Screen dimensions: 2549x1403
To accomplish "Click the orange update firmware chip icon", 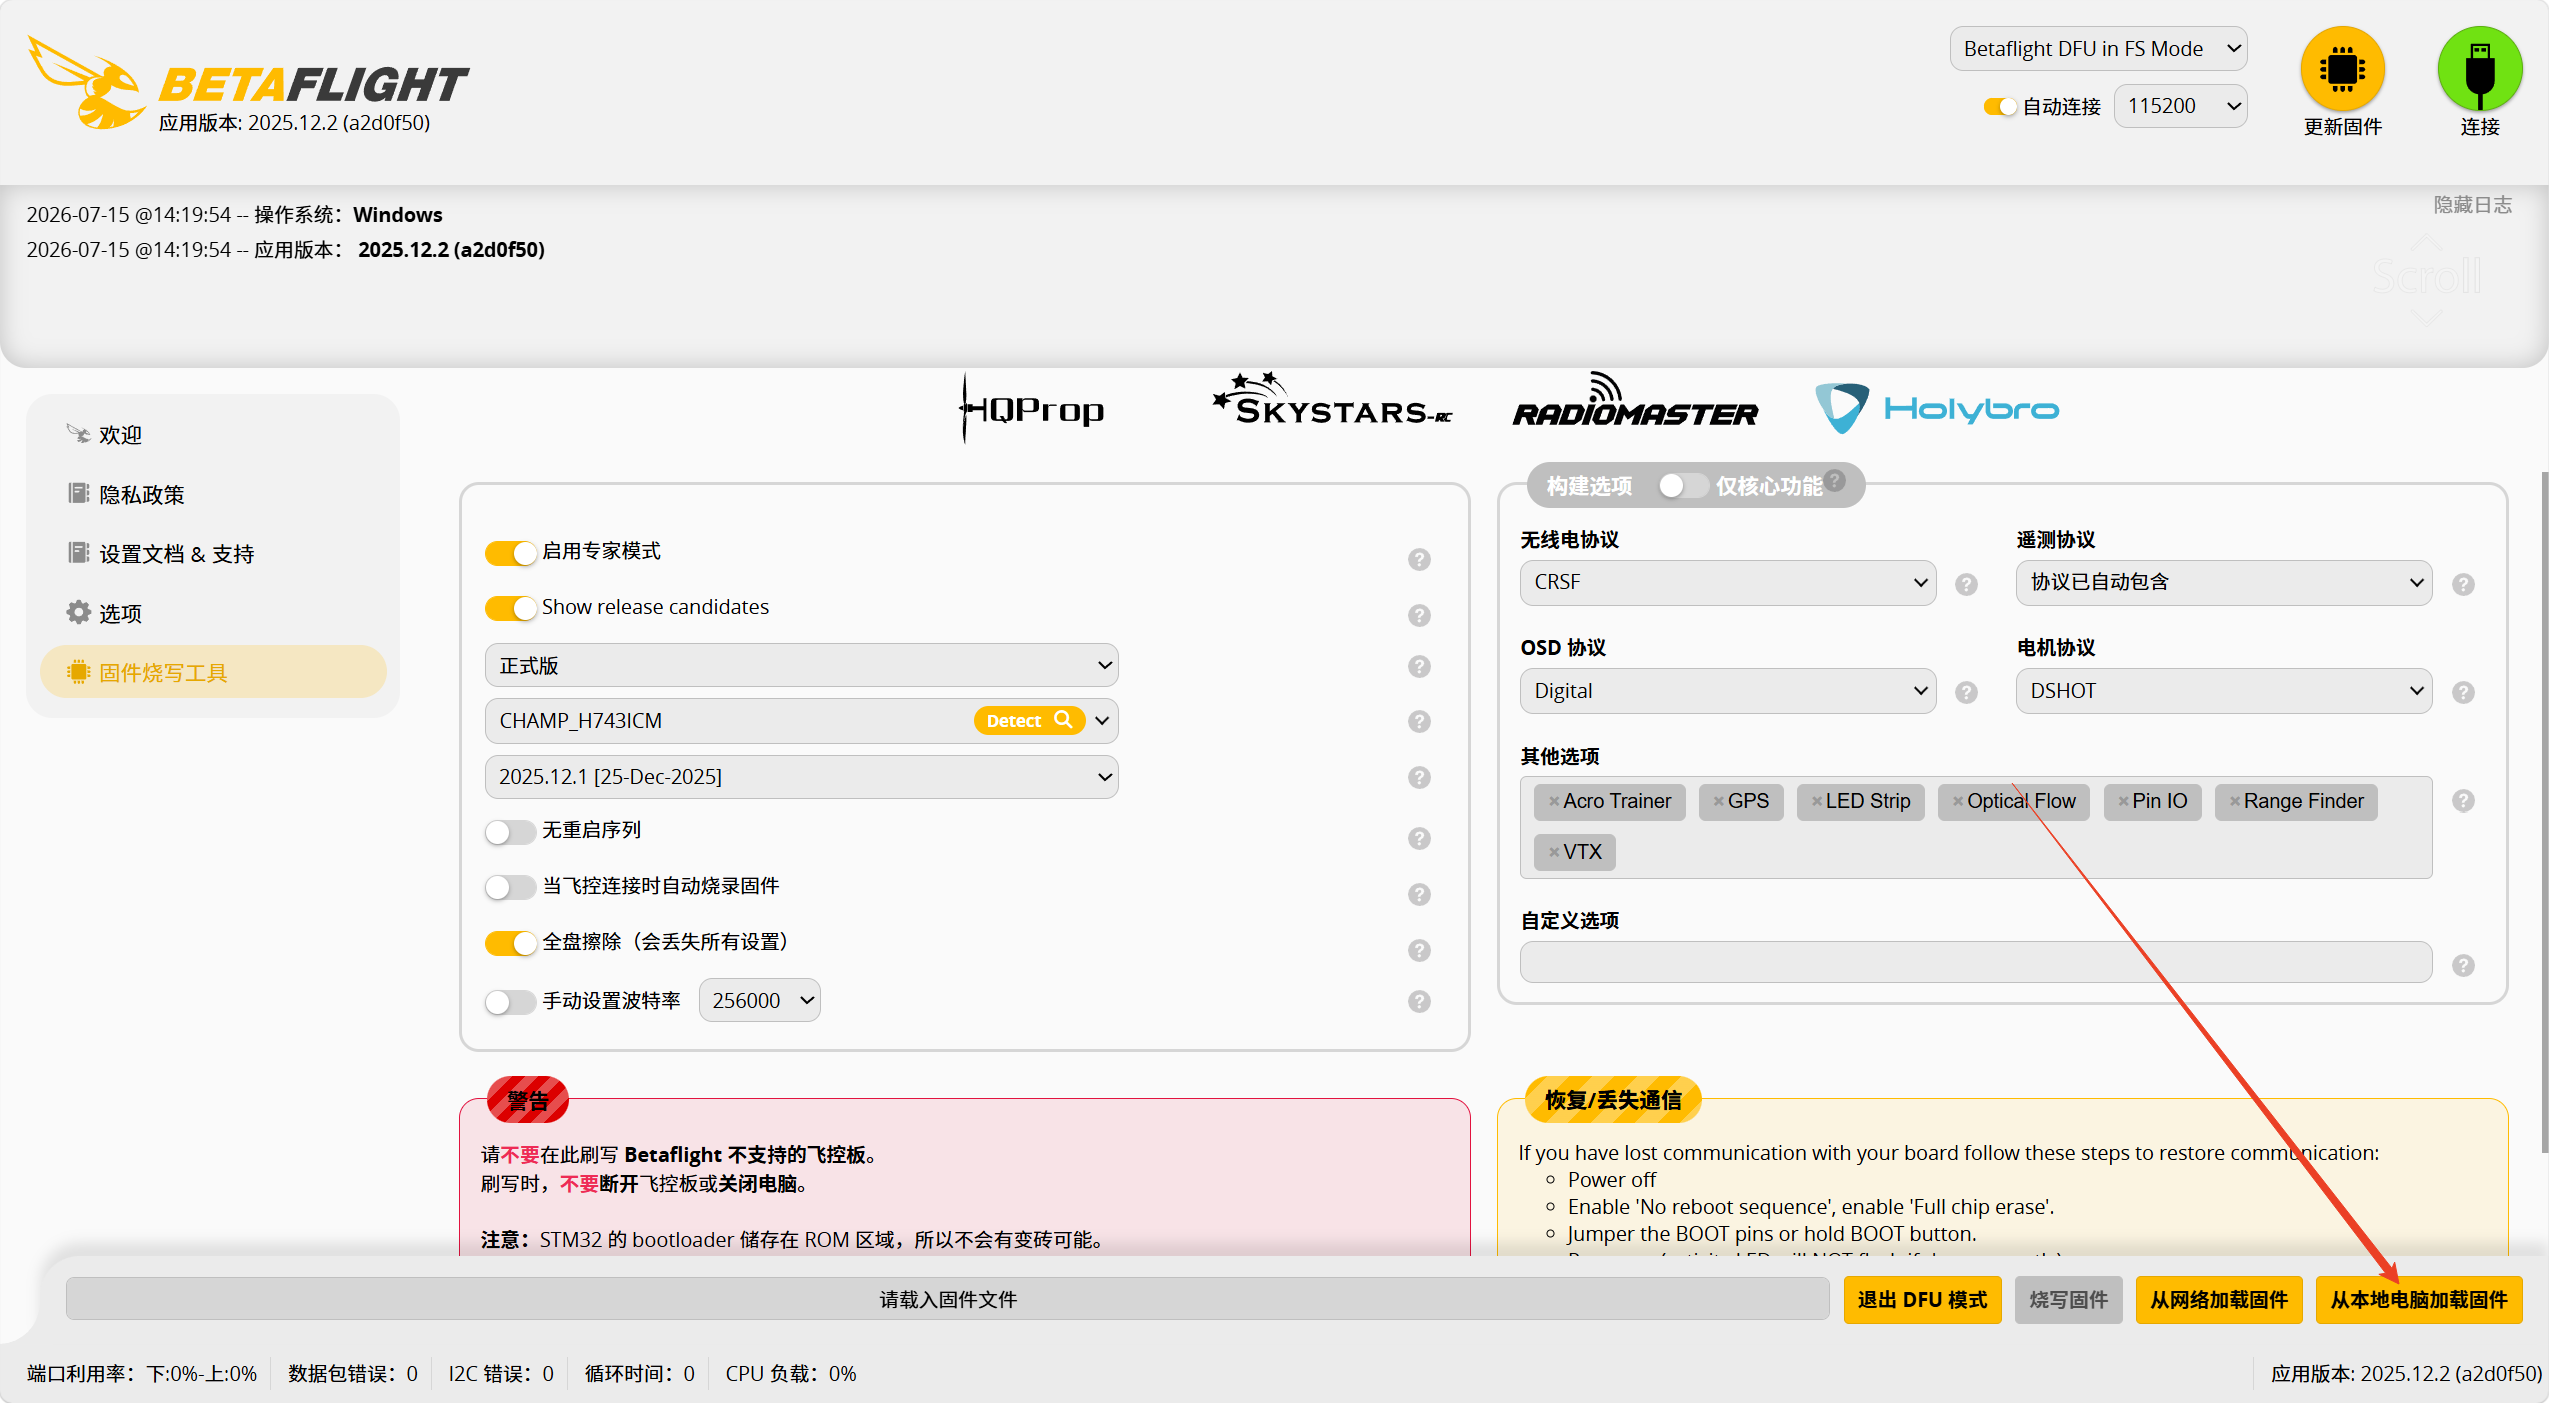I will pos(2342,69).
